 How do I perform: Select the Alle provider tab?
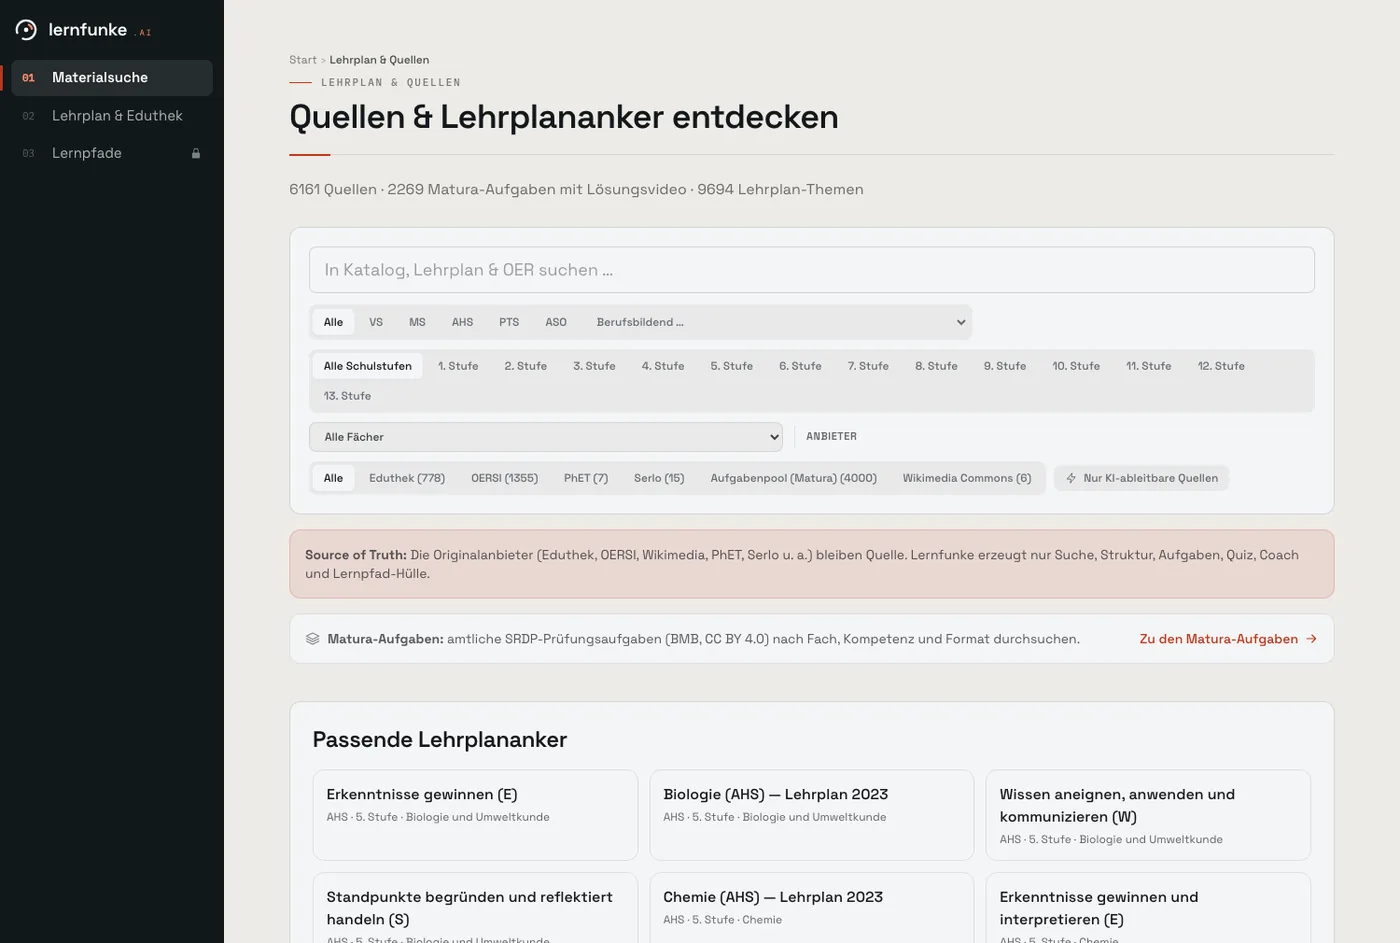click(333, 478)
